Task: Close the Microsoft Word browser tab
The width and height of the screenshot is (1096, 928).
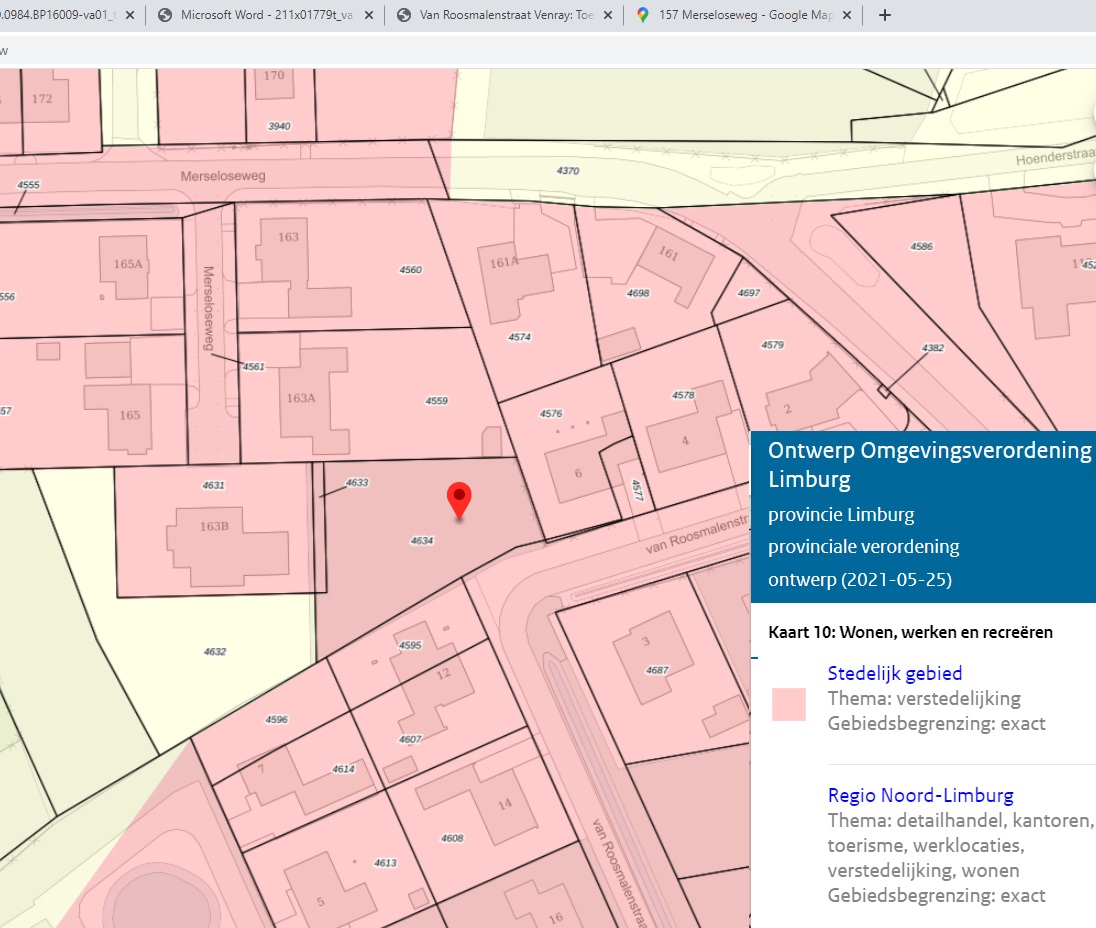Action: coord(368,15)
